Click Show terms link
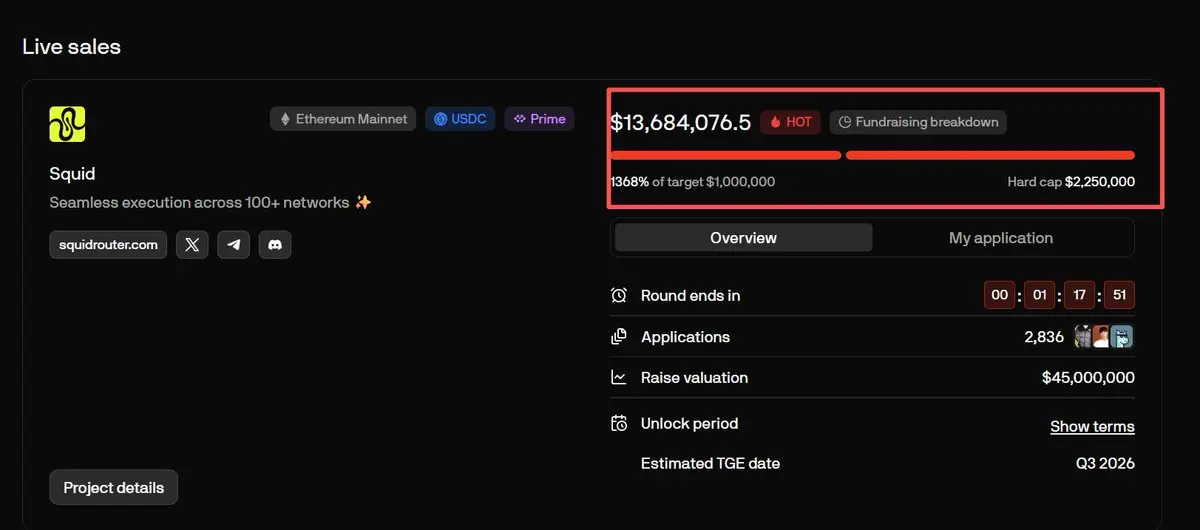The height and width of the screenshot is (530, 1200). (x=1092, y=426)
